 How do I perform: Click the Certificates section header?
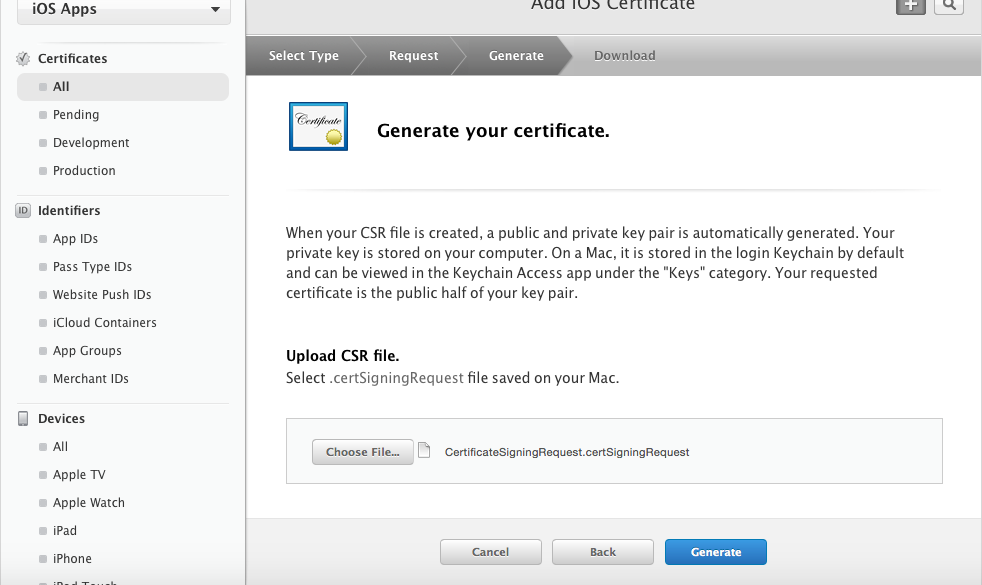pos(73,58)
